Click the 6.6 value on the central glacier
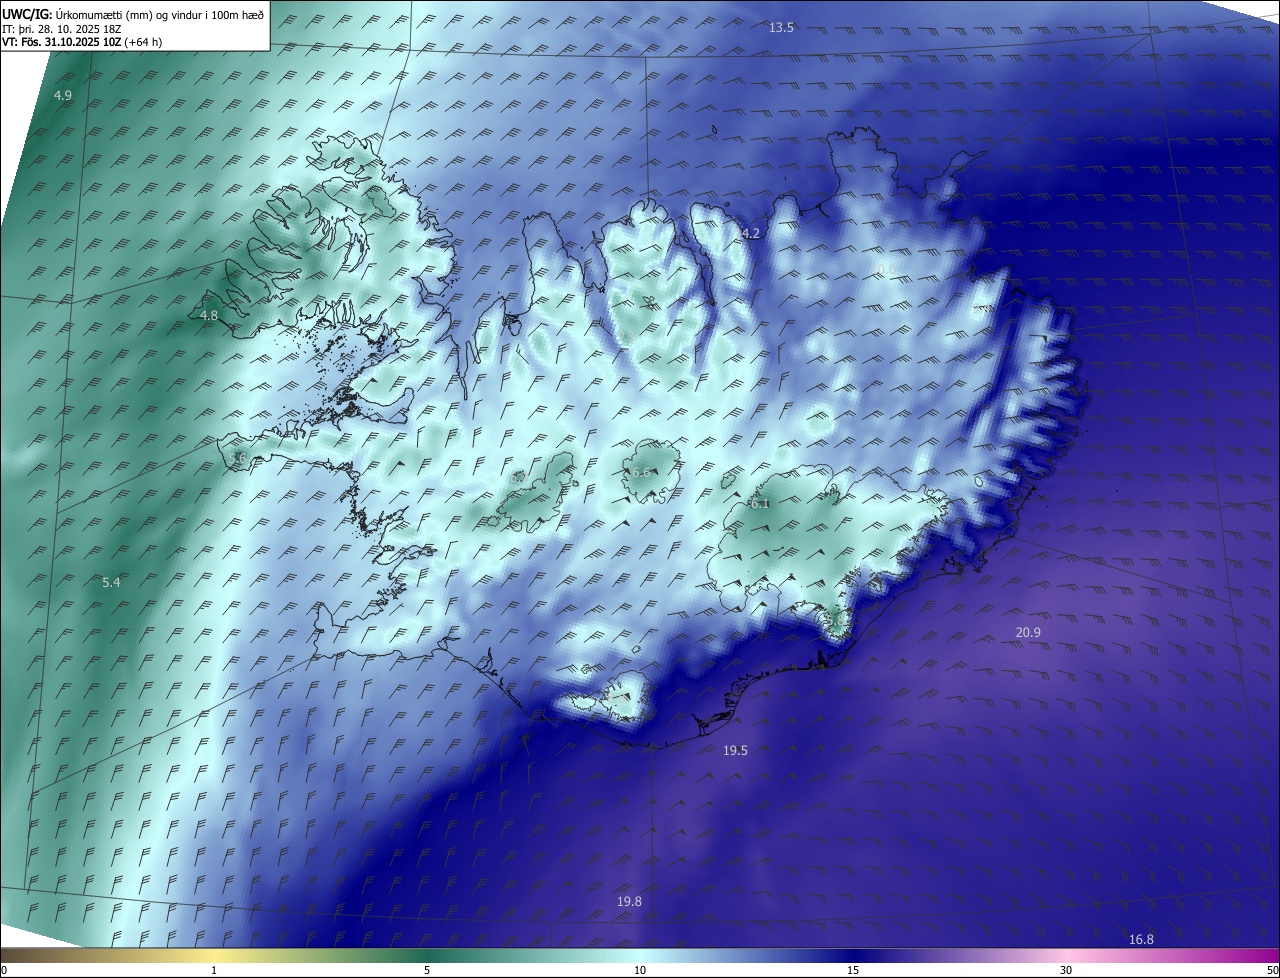Image resolution: width=1280 pixels, height=978 pixels. [642, 473]
